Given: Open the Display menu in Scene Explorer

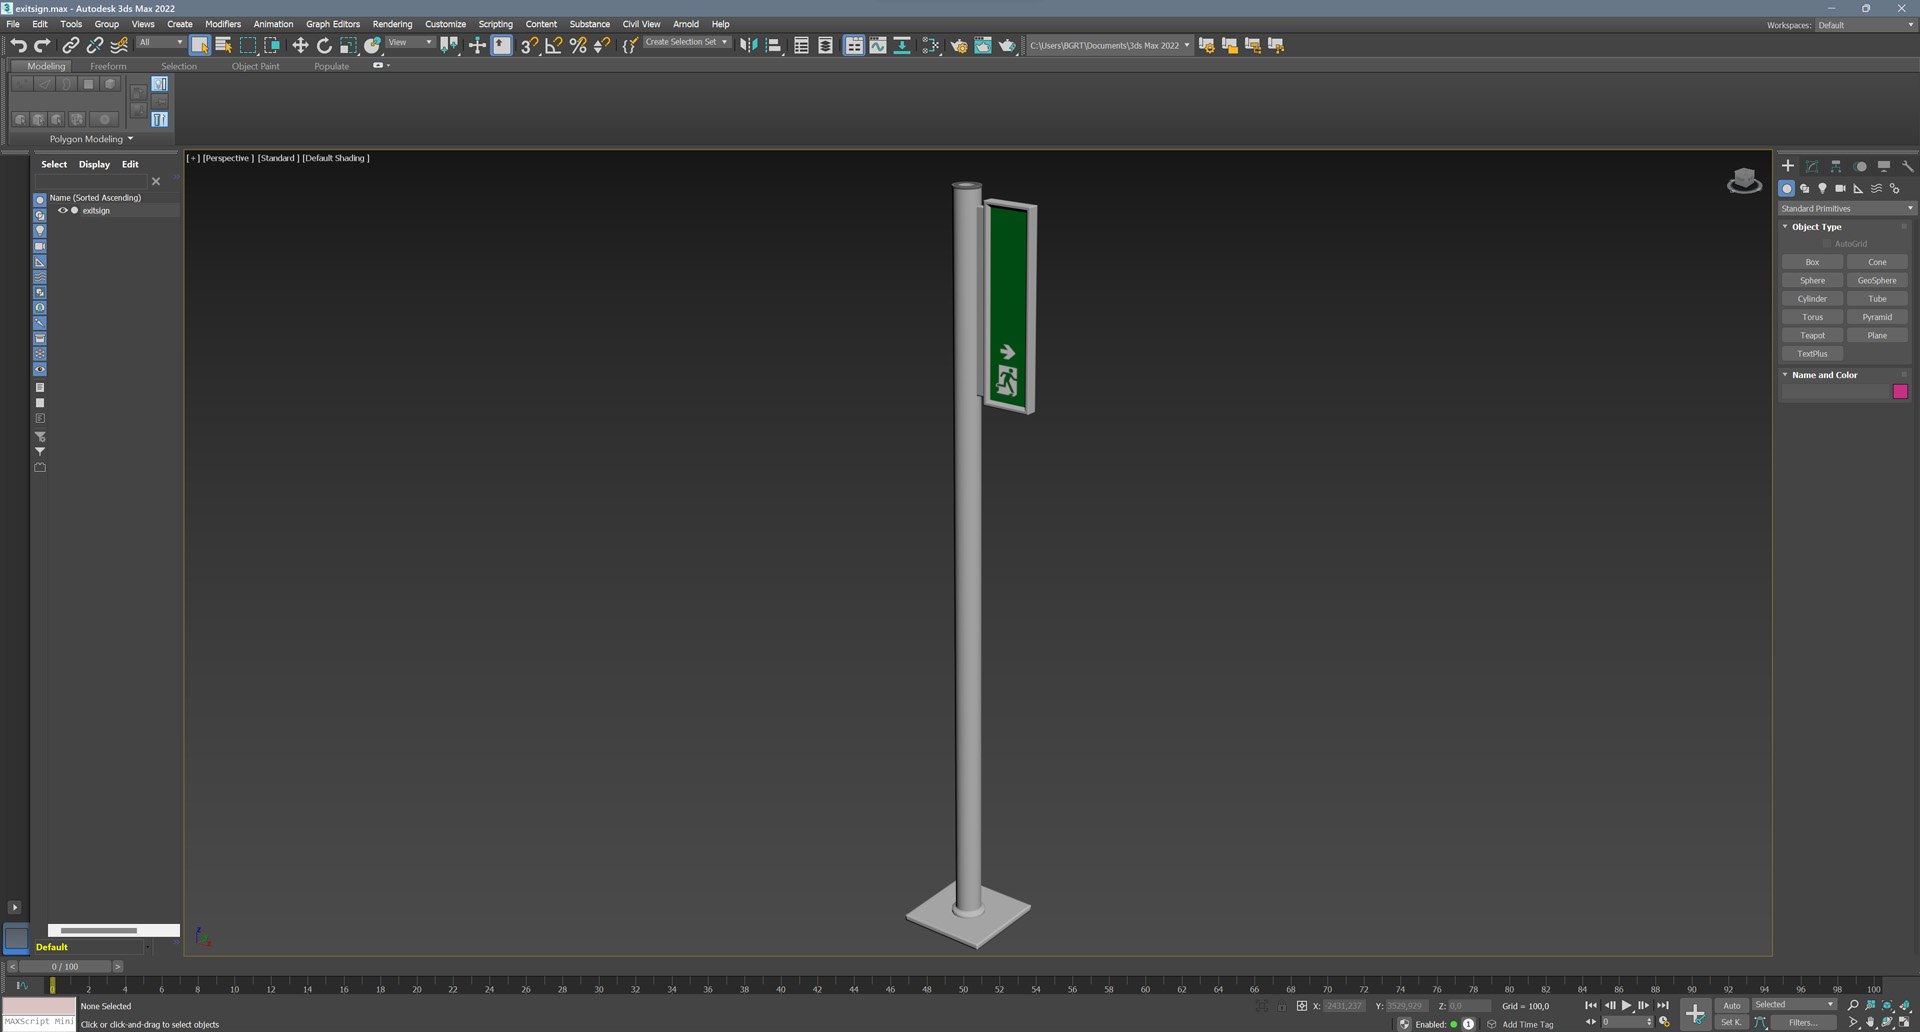Looking at the screenshot, I should [94, 164].
